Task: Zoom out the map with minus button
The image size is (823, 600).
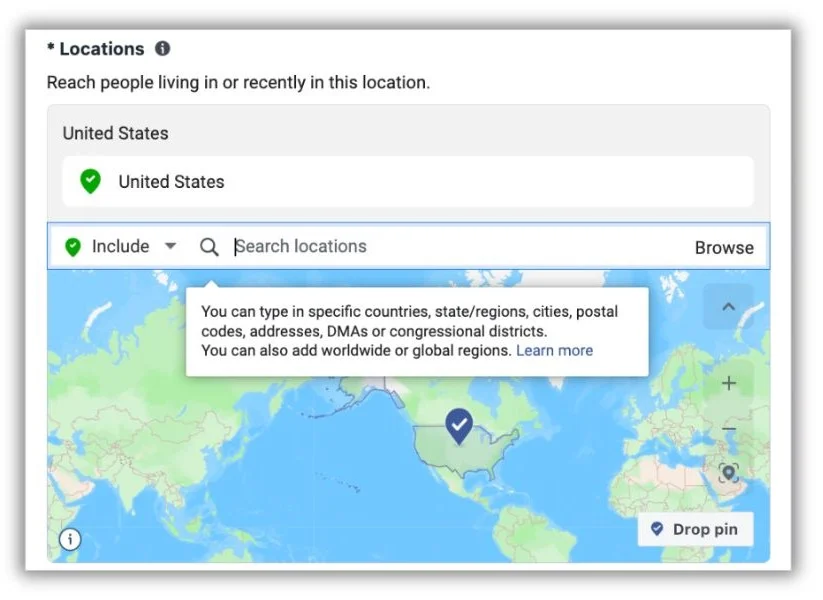Action: (729, 429)
